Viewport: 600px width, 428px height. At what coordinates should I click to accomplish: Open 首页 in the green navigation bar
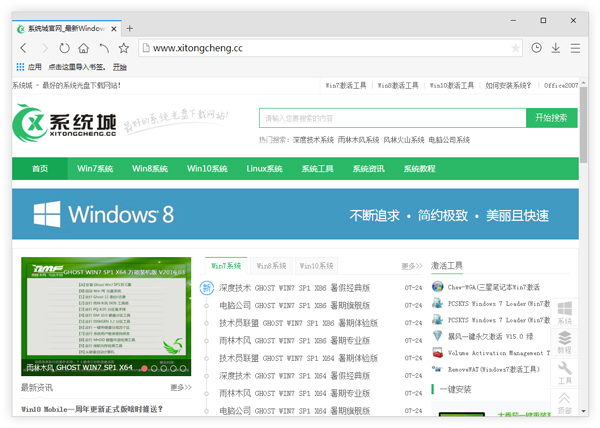click(40, 169)
